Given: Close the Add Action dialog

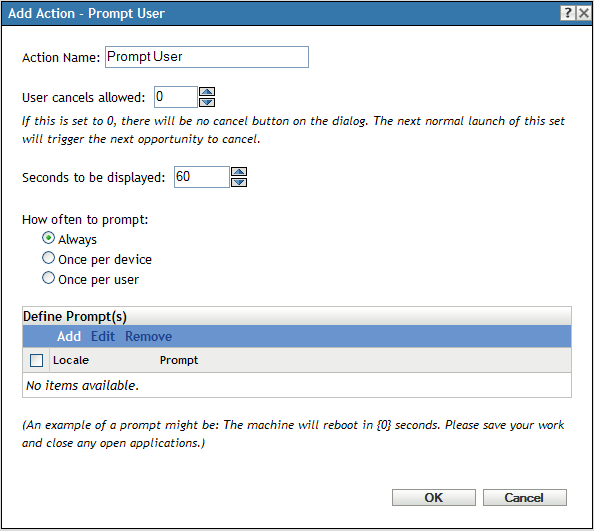Looking at the screenshot, I should pyautogui.click(x=584, y=13).
